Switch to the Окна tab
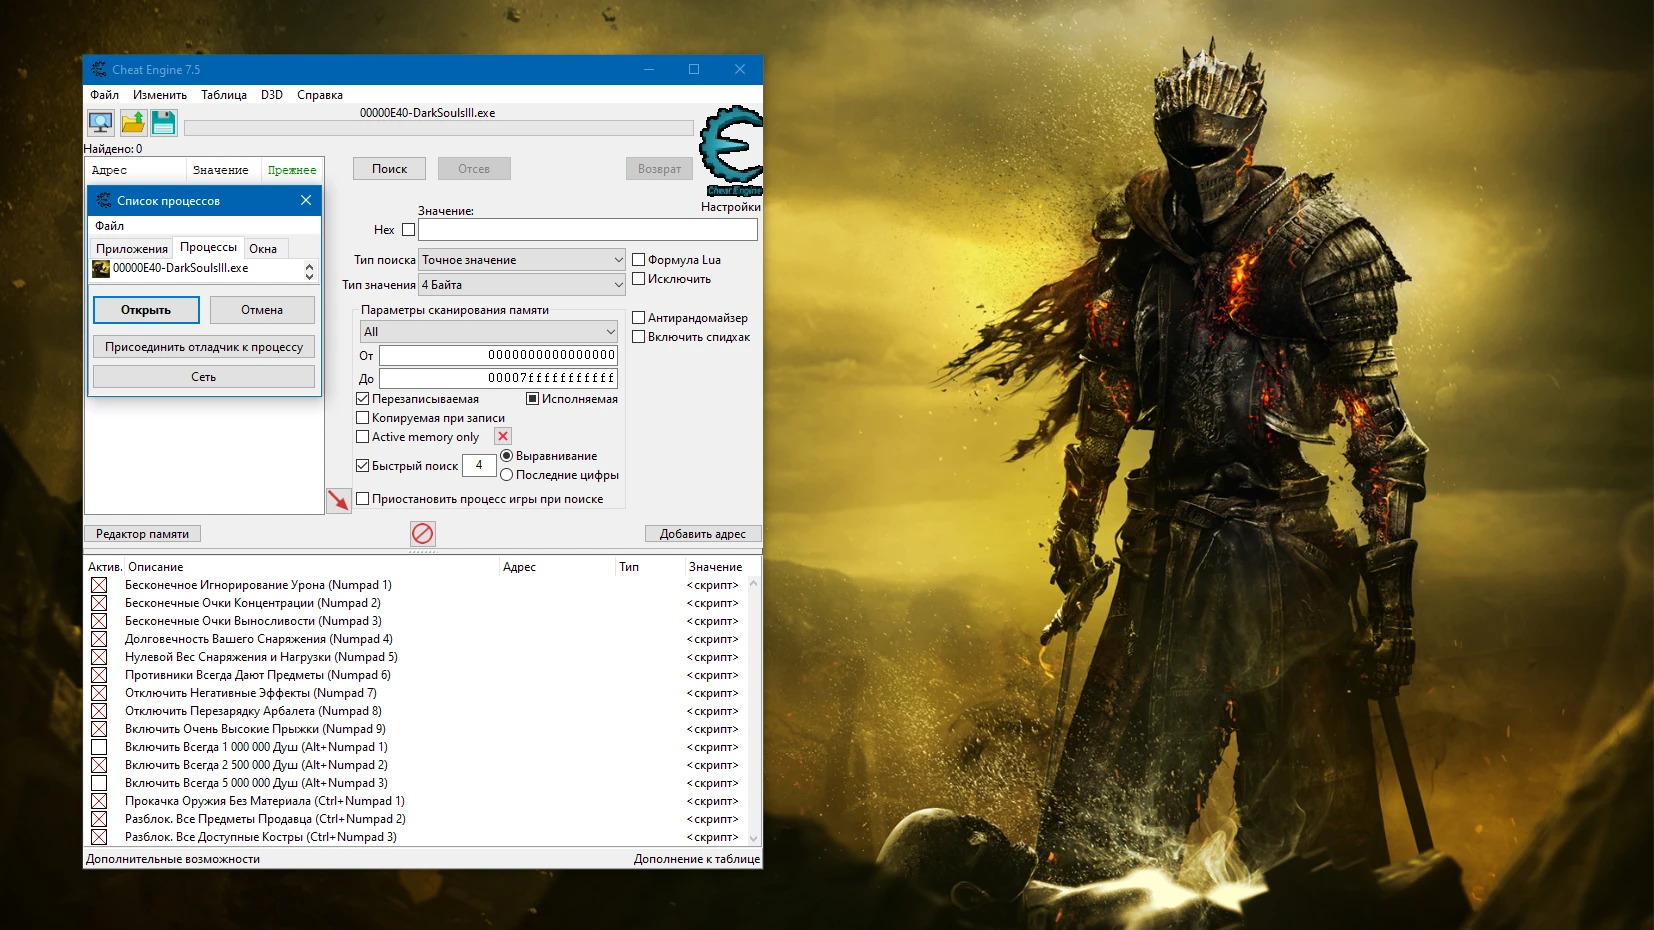Image resolution: width=1654 pixels, height=930 pixels. (x=264, y=247)
